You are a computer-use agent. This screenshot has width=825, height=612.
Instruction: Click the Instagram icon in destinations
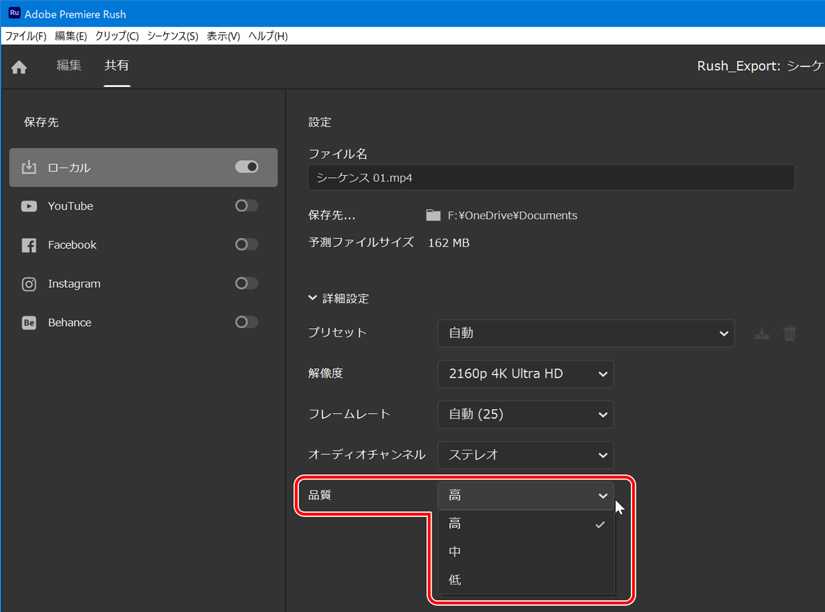29,284
